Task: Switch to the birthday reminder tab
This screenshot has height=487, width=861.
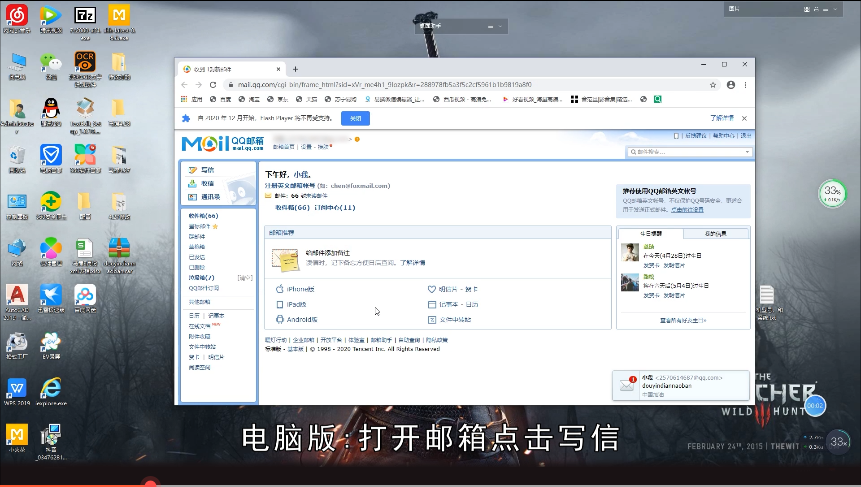Action: 651,234
